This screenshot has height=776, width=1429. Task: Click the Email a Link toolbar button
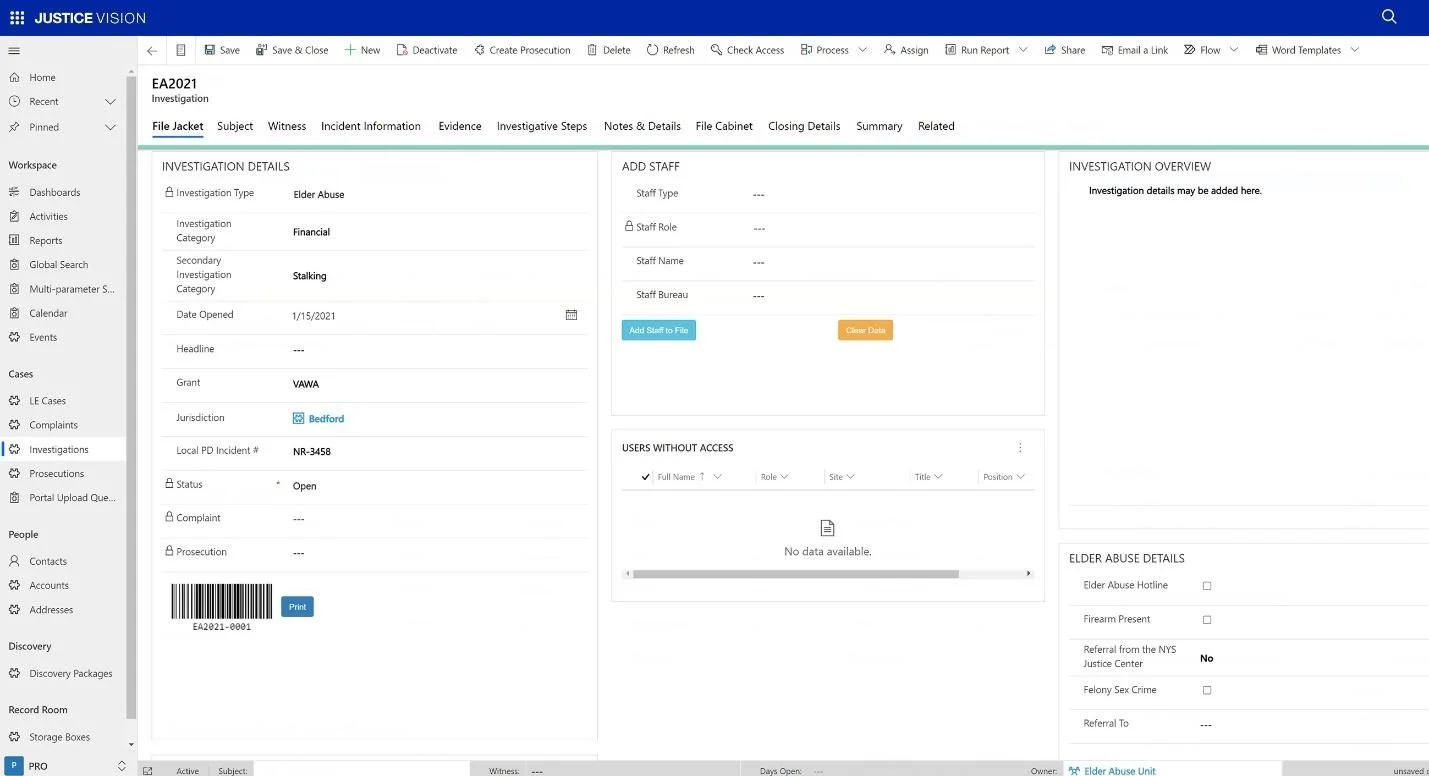coord(1134,50)
